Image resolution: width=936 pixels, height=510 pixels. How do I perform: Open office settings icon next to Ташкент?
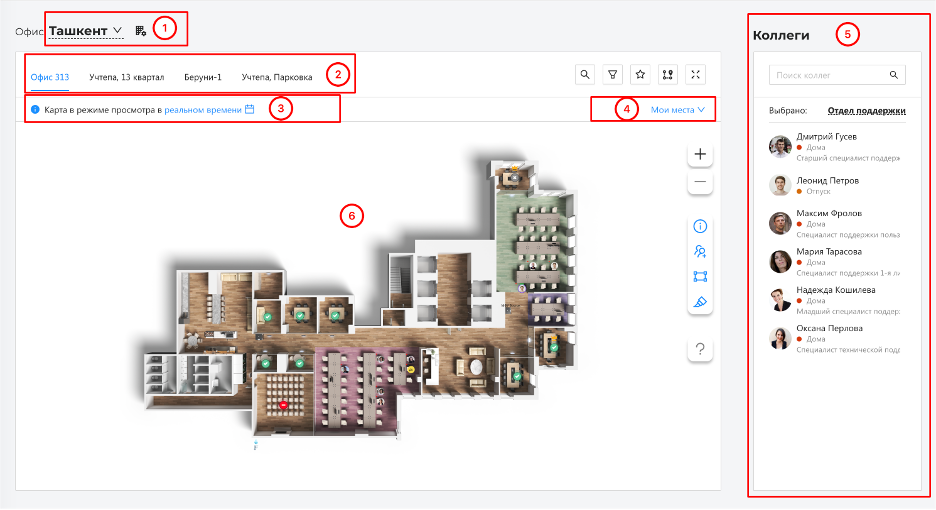[141, 31]
